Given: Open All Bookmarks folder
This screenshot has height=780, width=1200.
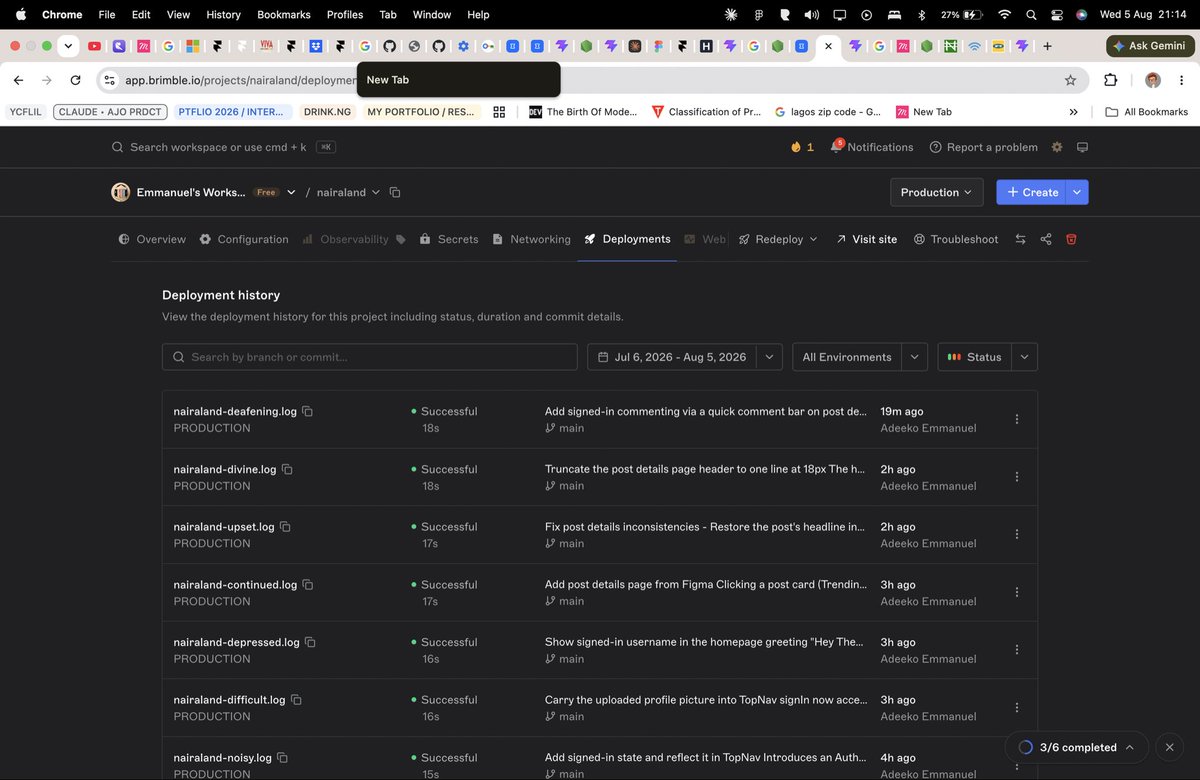Looking at the screenshot, I should tap(1146, 112).
